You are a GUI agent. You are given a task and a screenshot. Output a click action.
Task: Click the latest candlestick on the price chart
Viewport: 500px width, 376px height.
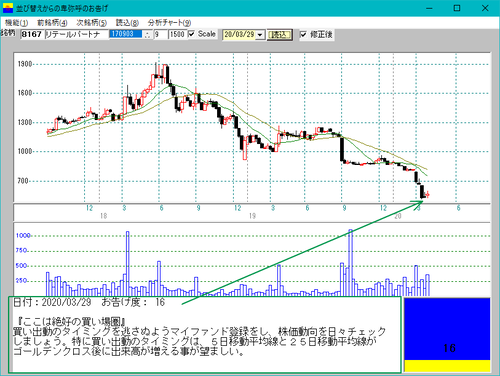coord(427,194)
